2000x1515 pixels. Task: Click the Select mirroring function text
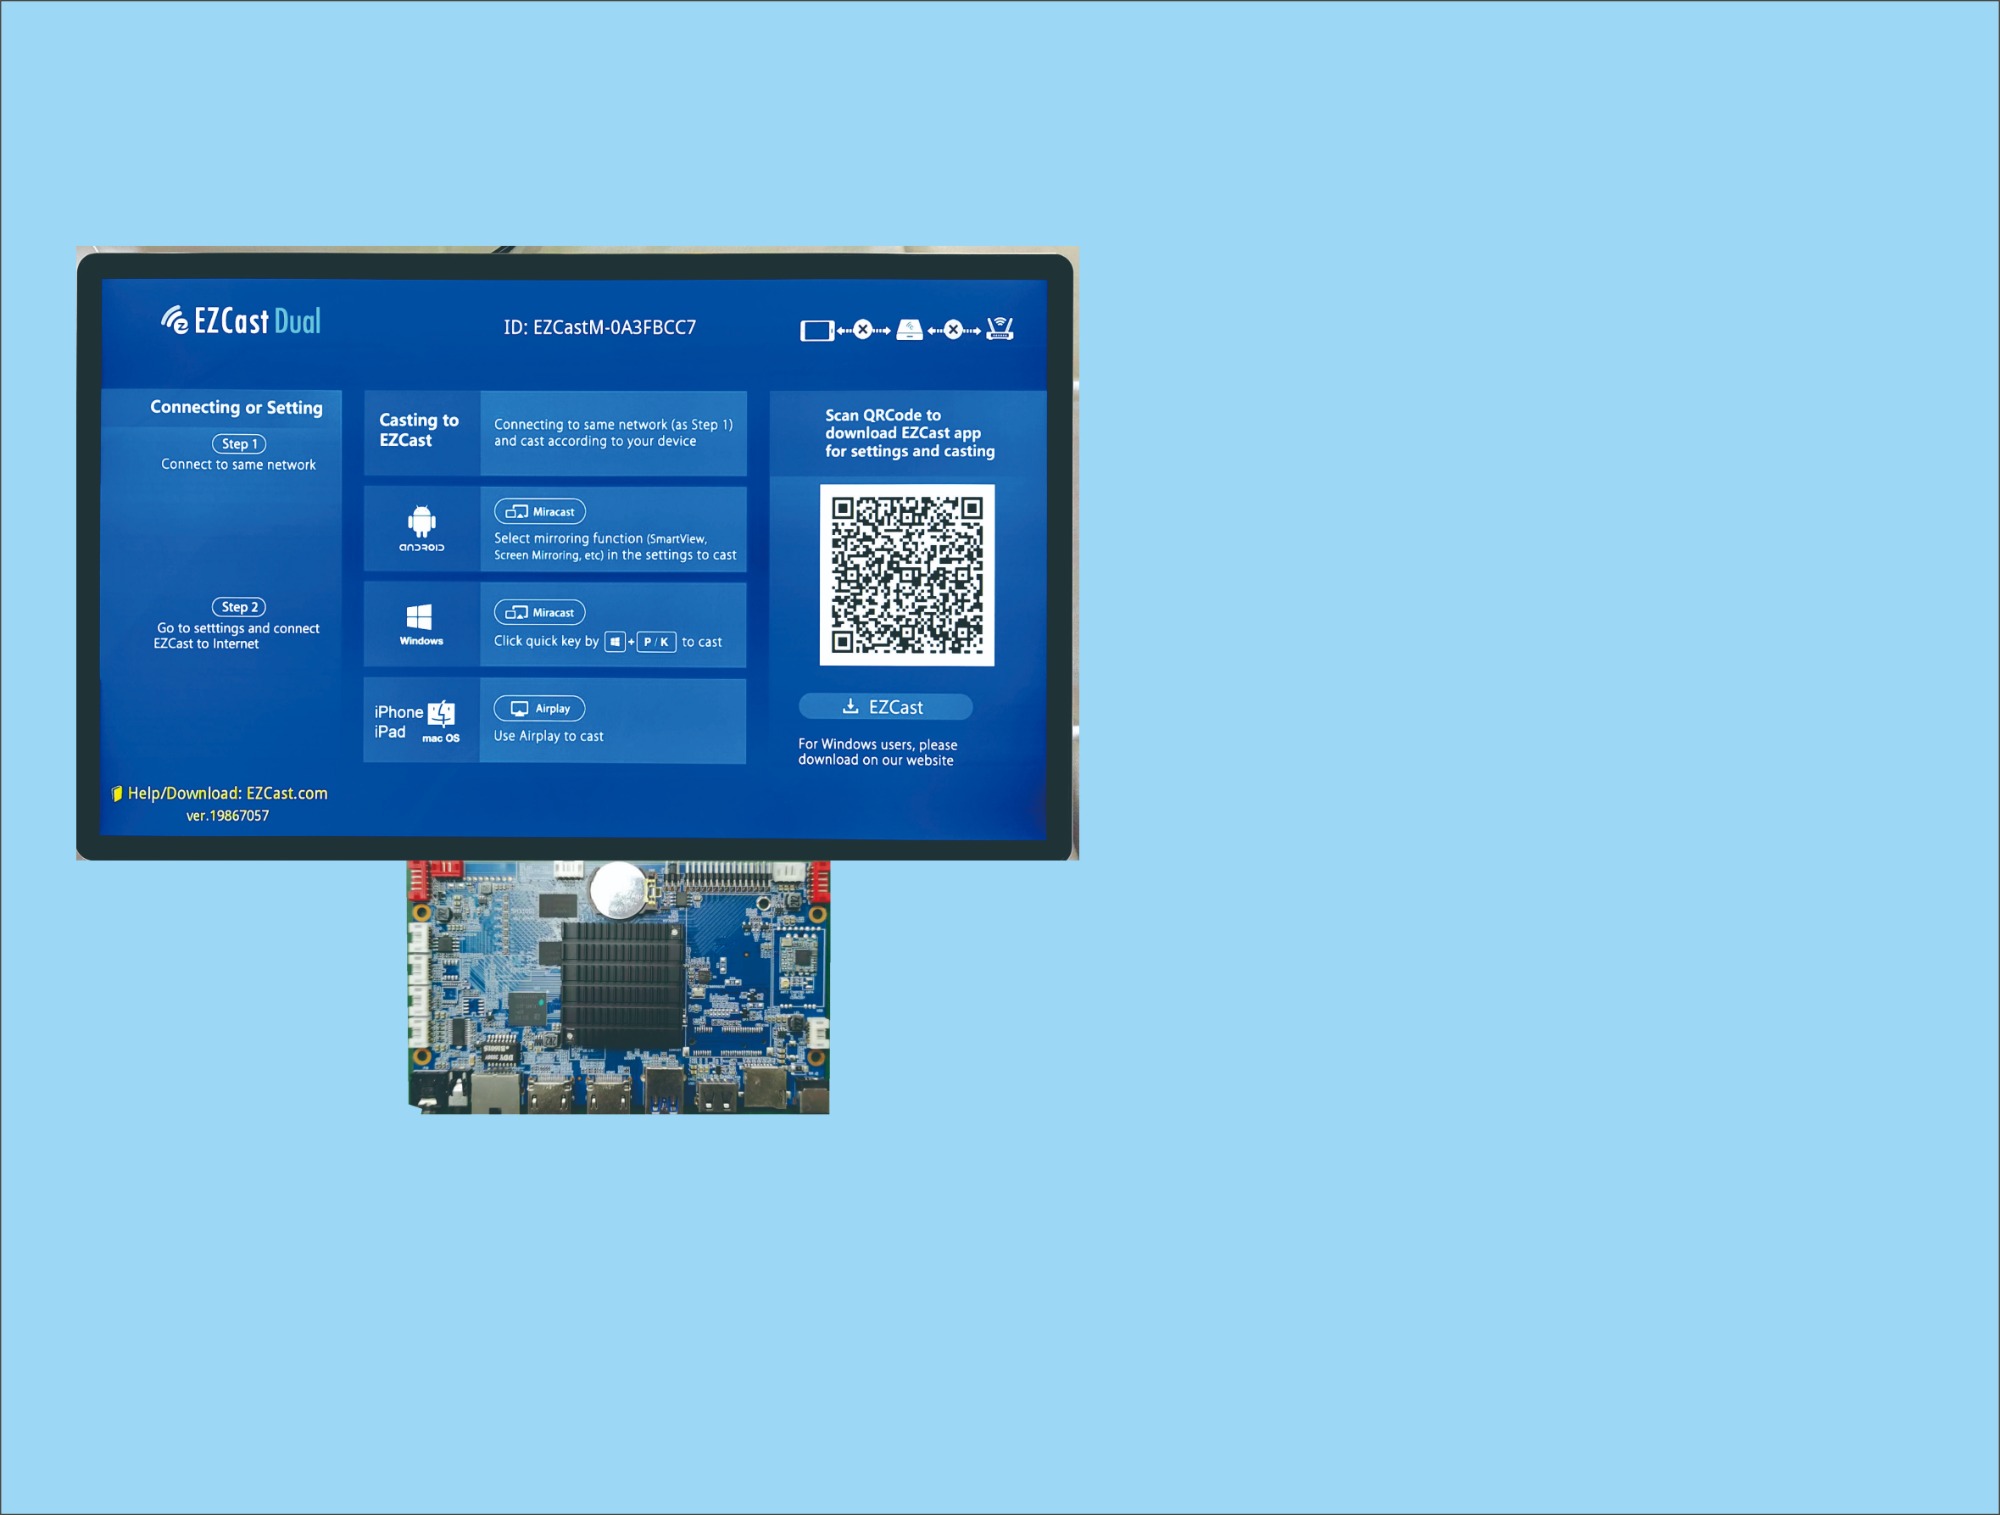(615, 546)
